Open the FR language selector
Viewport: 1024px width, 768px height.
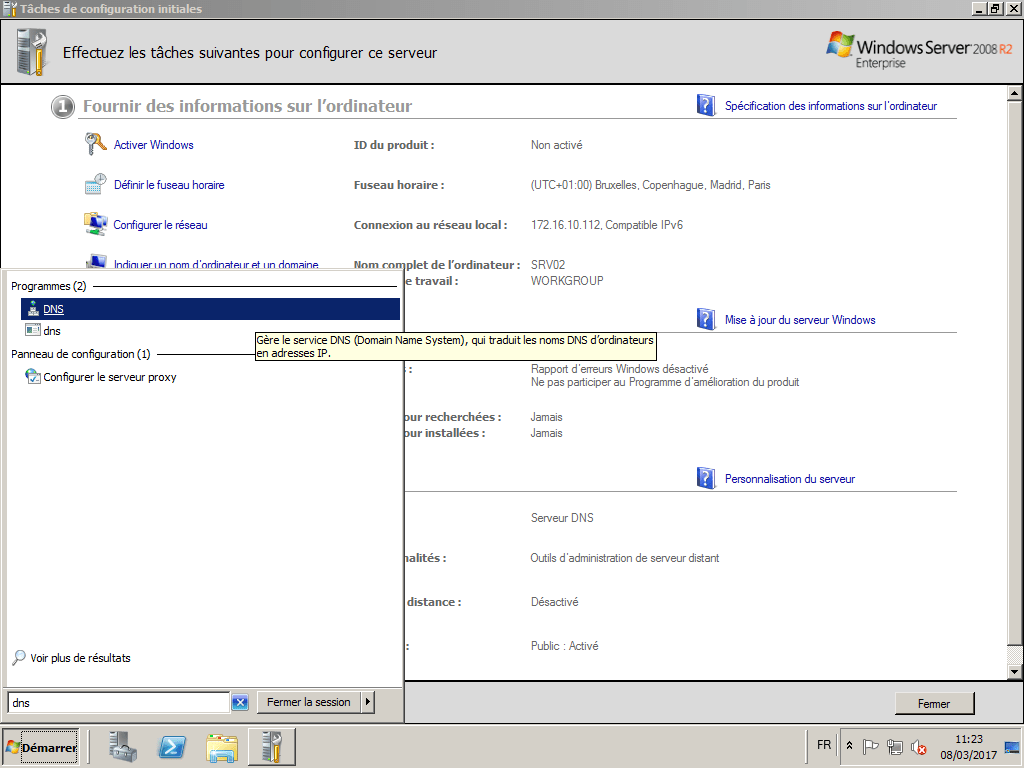[823, 745]
